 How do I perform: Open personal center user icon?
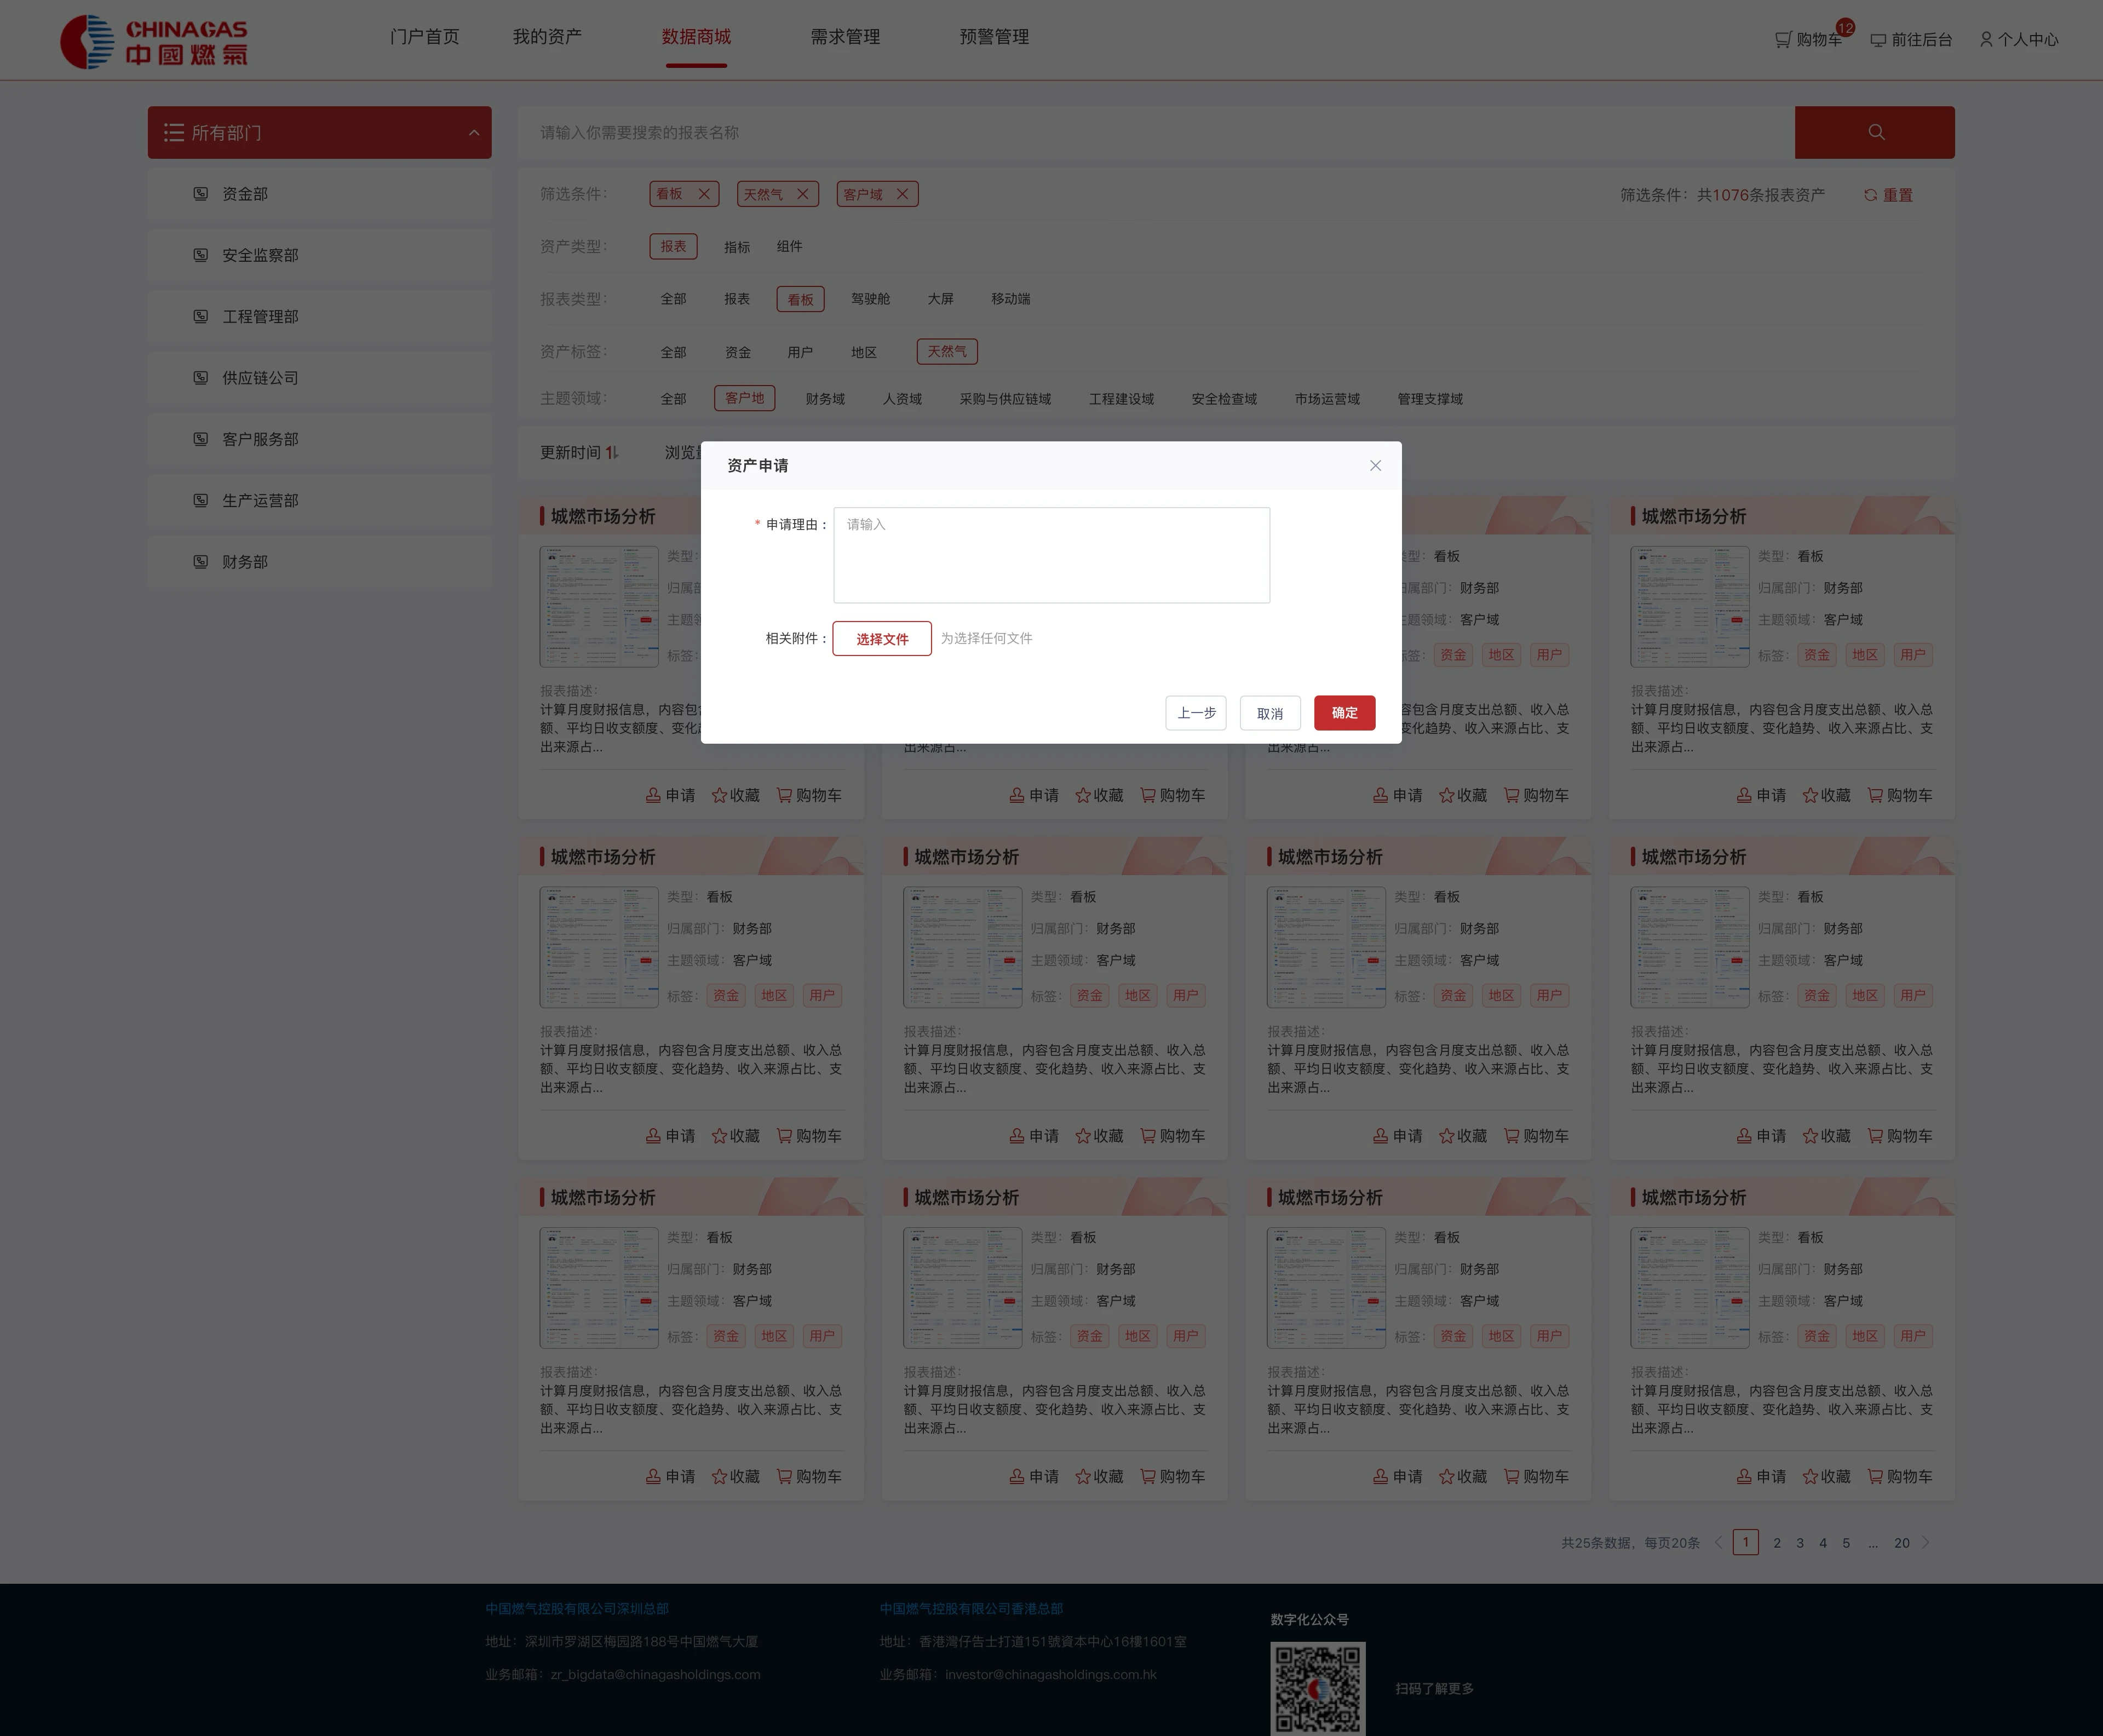tap(1986, 39)
